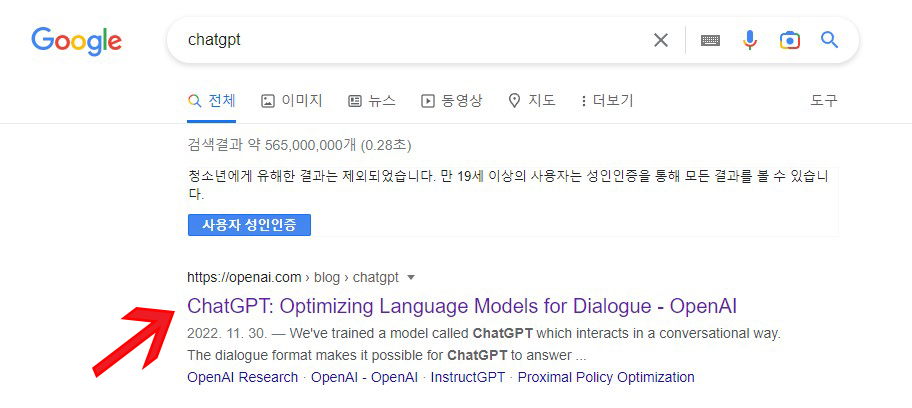Open the on-screen keyboard icon
This screenshot has height=408, width=912.
tap(710, 40)
